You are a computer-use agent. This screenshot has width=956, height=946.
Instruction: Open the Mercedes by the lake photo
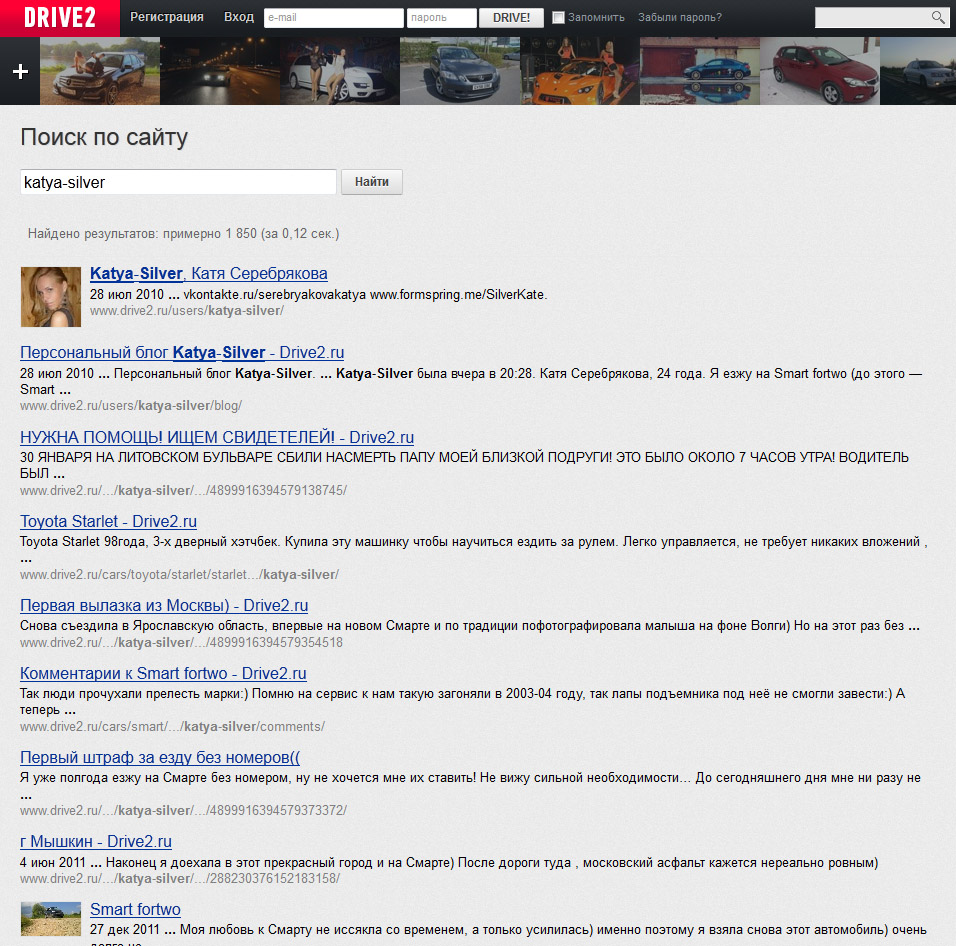[100, 71]
